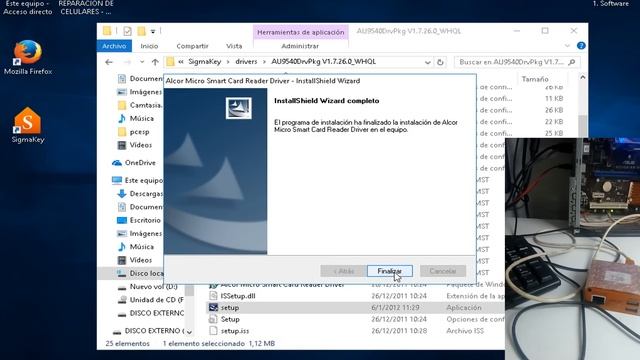Open the Archivo ribbon tab
The height and width of the screenshot is (360, 640).
click(114, 46)
